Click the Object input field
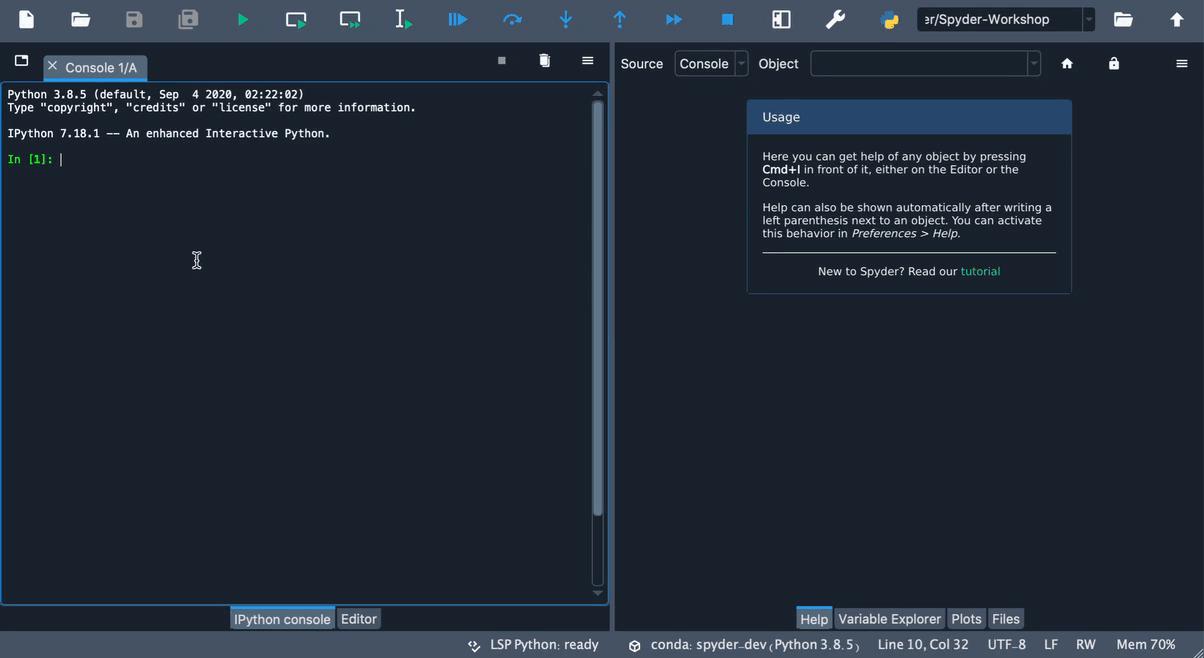 [920, 63]
